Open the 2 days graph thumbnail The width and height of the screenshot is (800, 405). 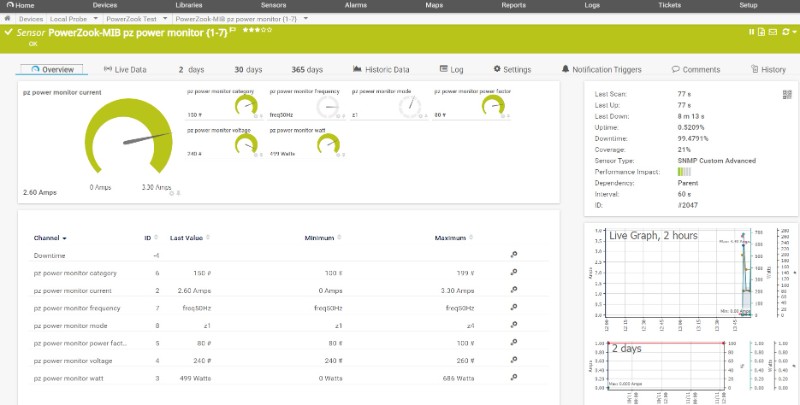[x=691, y=370]
